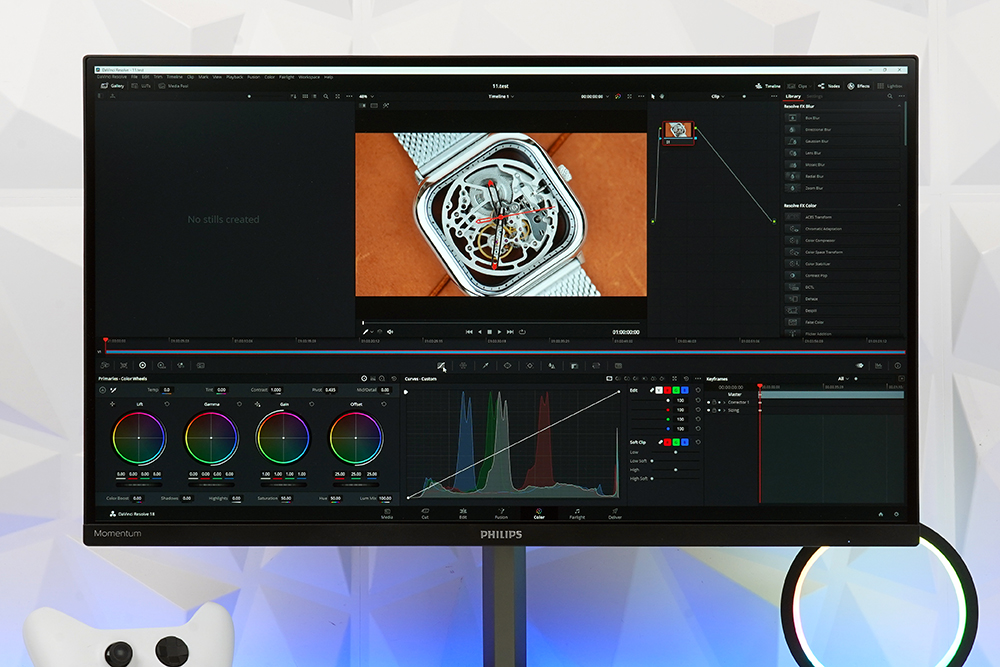This screenshot has width=1000, height=667.
Task: Switch to the Fusion page
Action: tap(501, 513)
